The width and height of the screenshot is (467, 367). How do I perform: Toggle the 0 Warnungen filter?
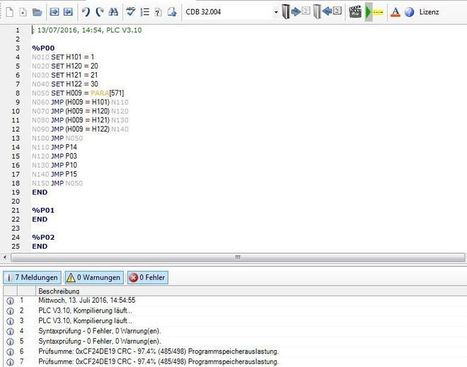pyautogui.click(x=94, y=277)
